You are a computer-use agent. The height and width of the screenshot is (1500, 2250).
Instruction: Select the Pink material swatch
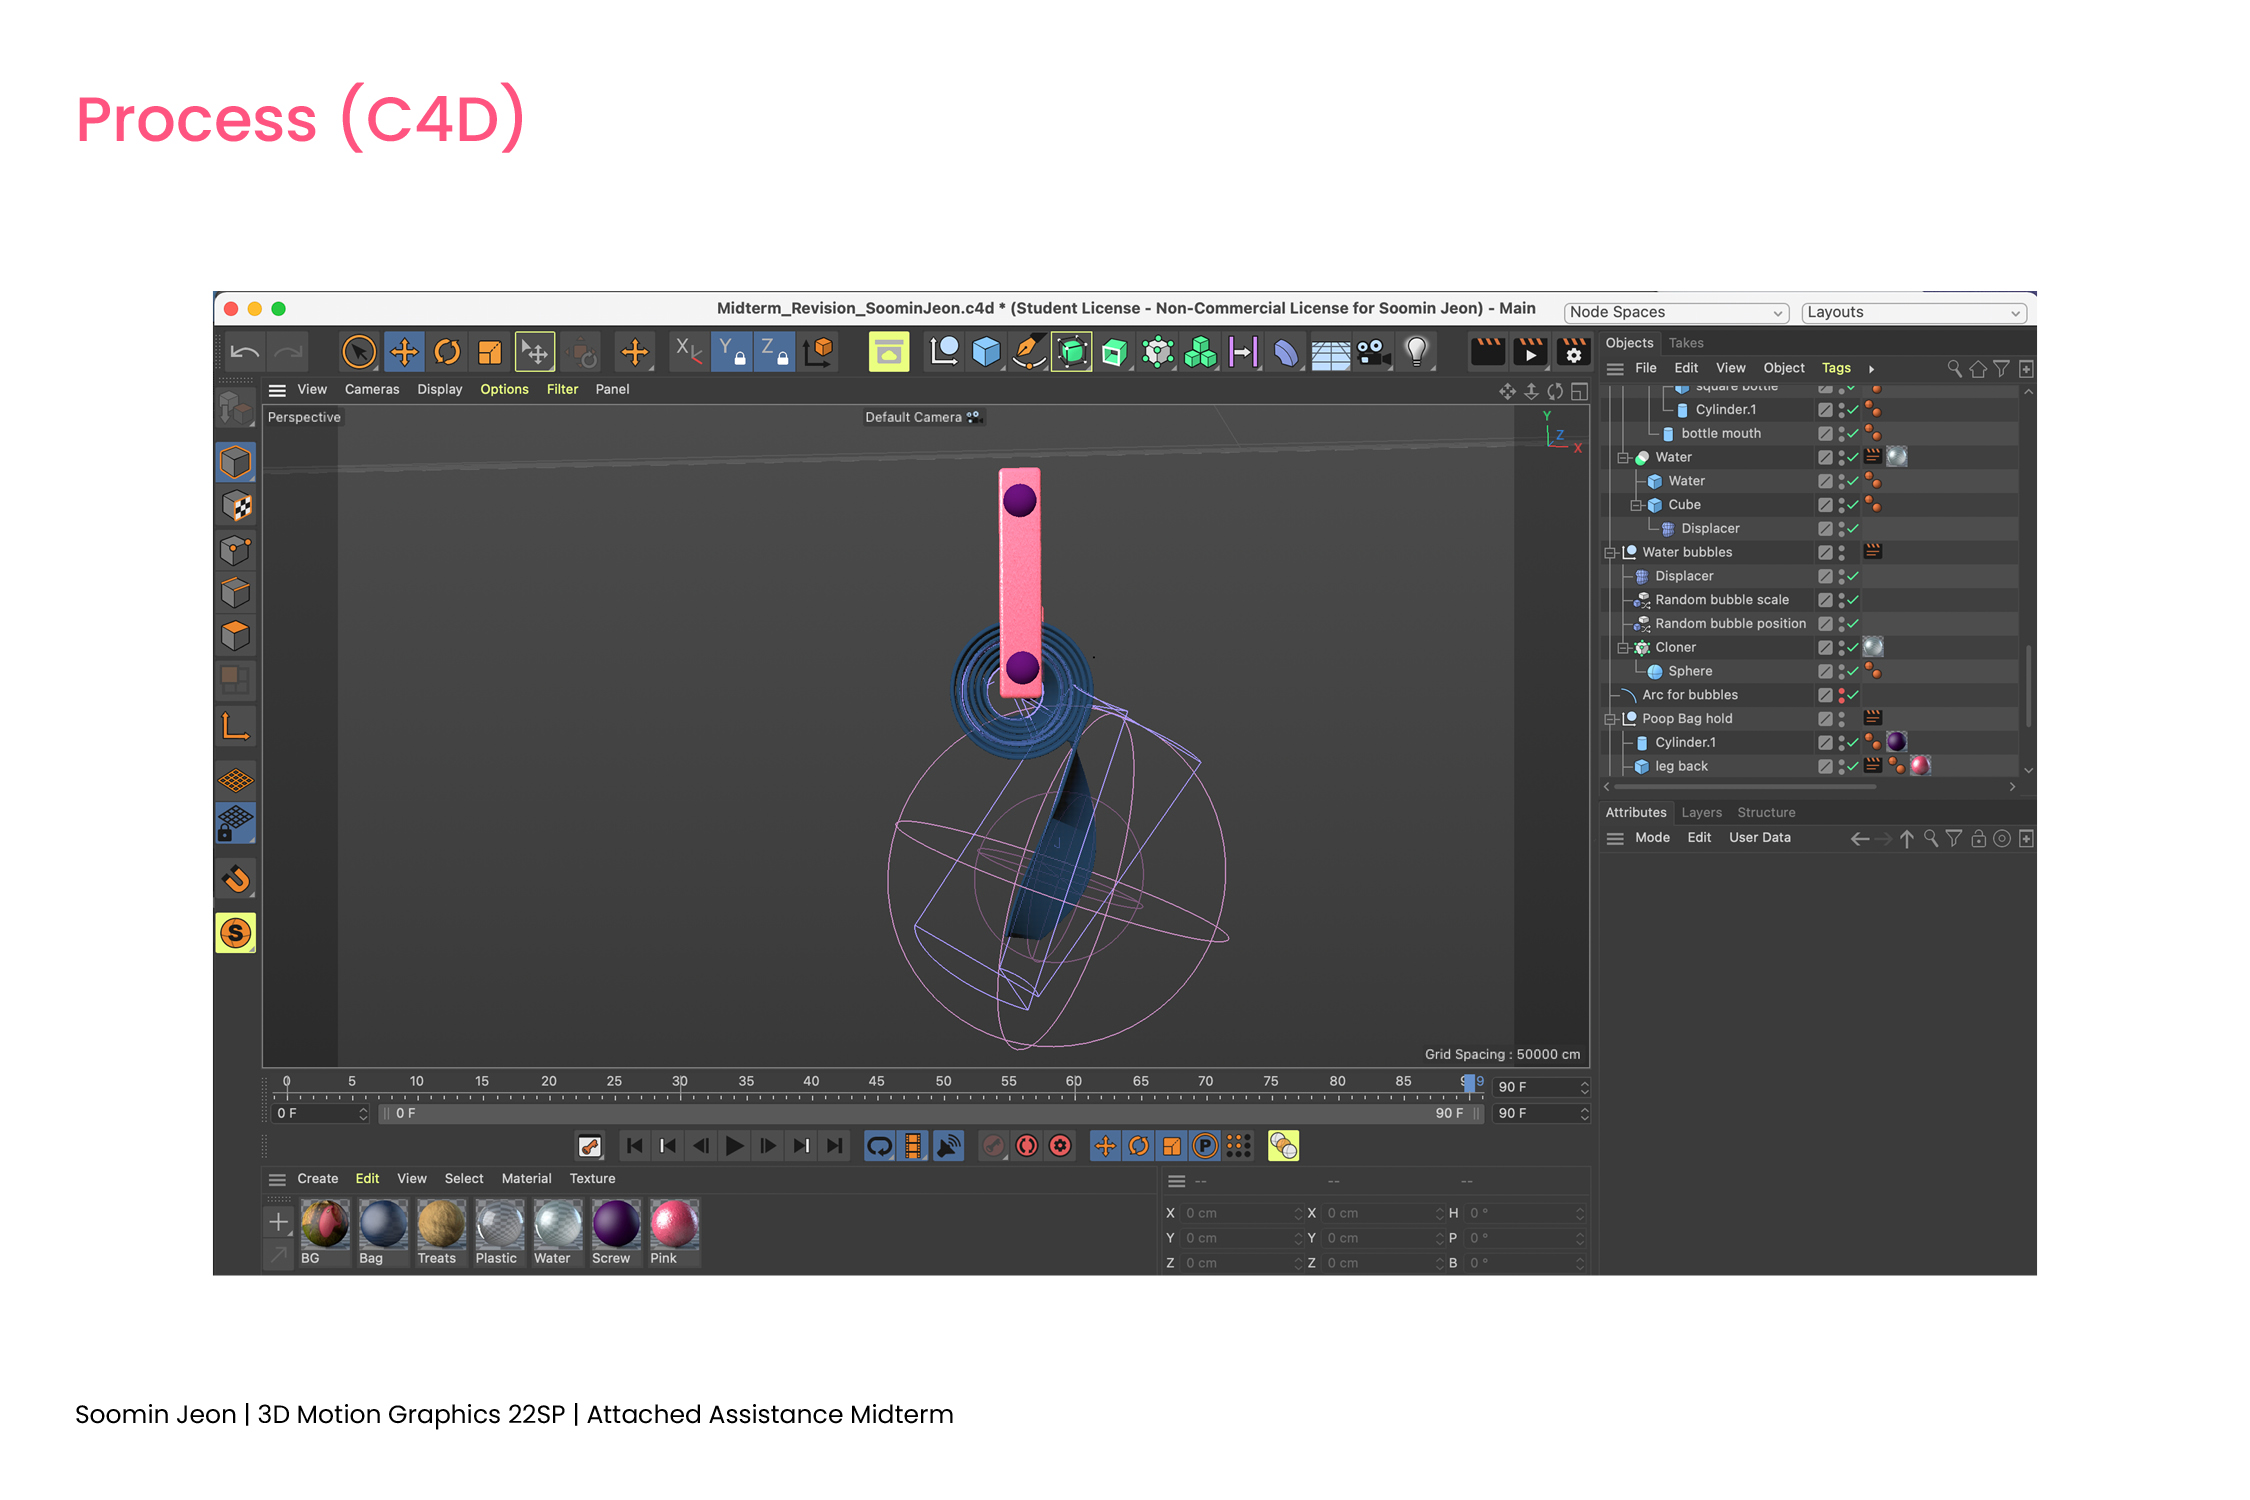point(674,1224)
